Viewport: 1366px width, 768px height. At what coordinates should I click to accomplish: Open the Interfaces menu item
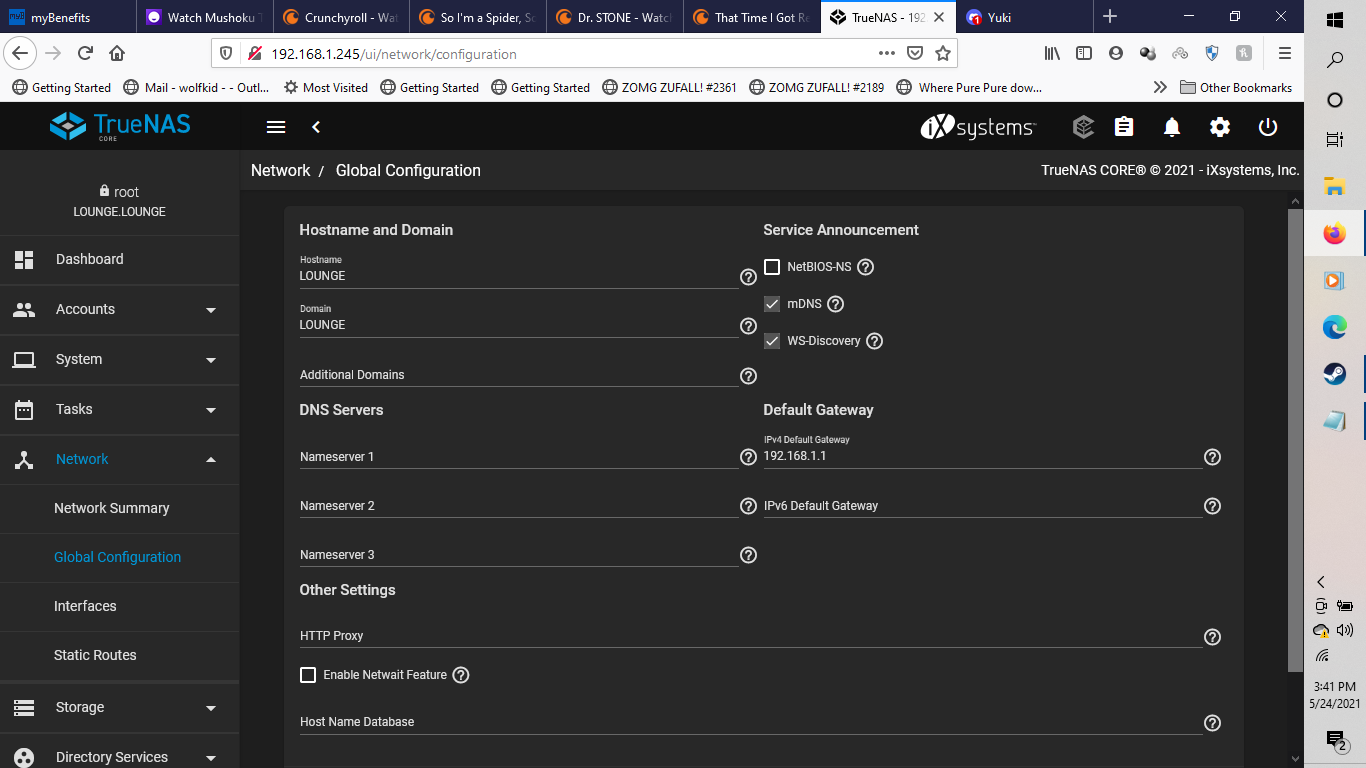click(85, 606)
